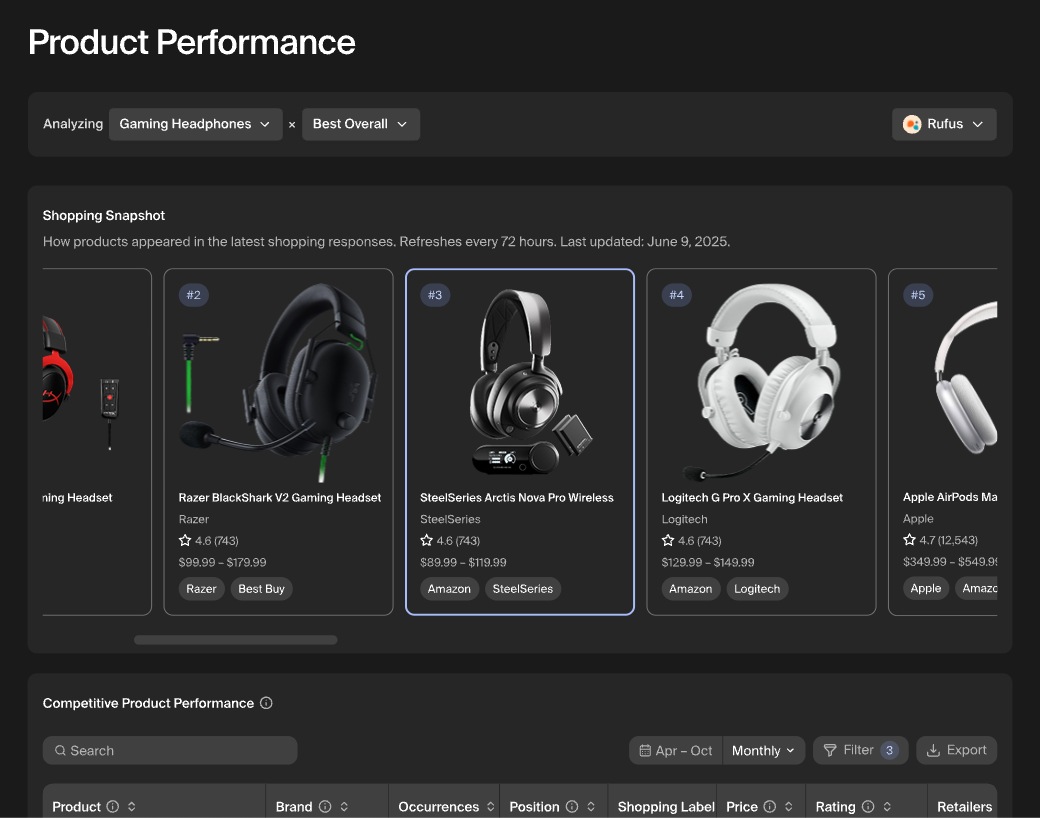Open the Filter options button
The width and height of the screenshot is (1040, 818).
coord(860,750)
